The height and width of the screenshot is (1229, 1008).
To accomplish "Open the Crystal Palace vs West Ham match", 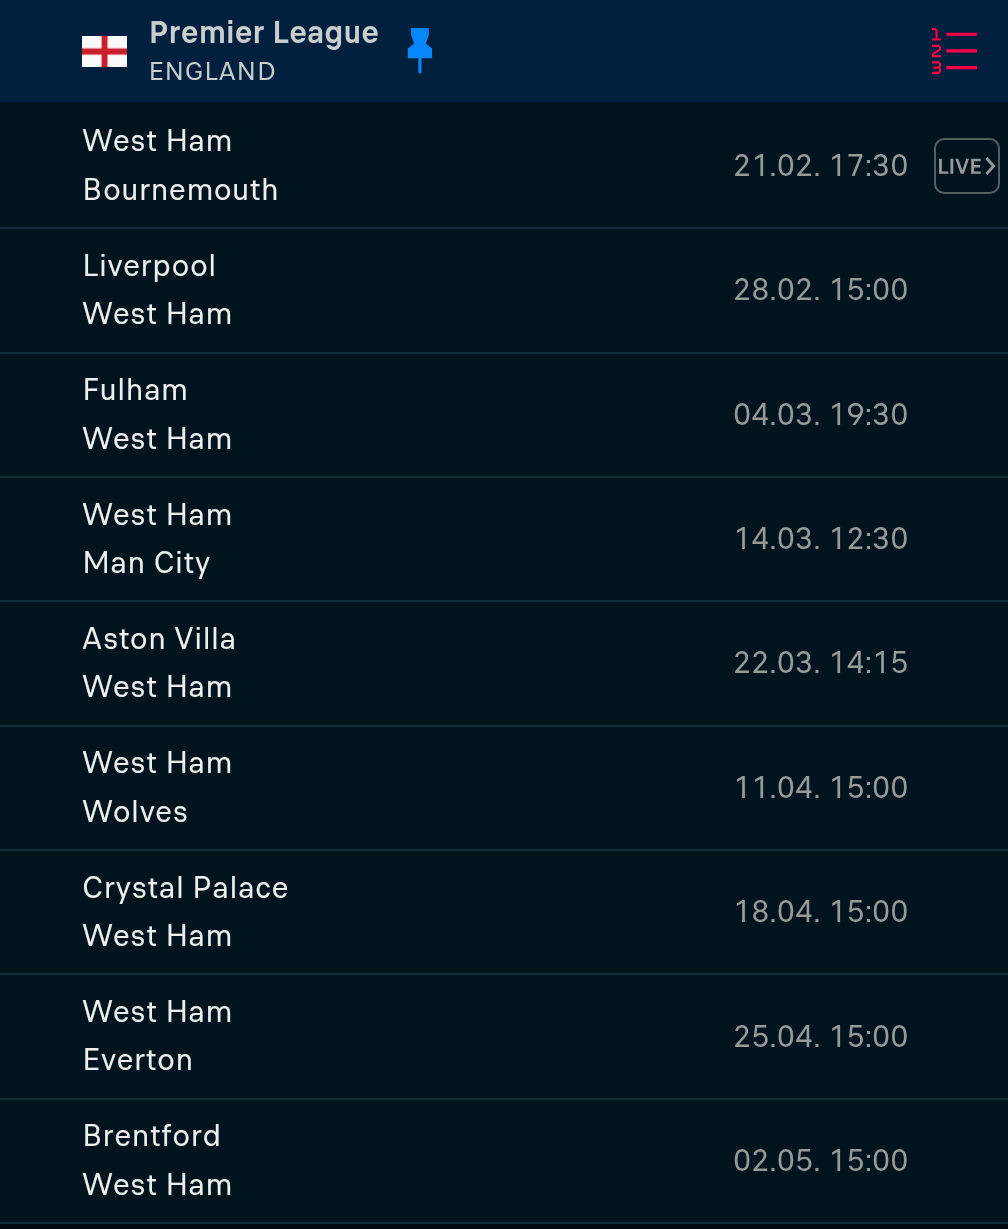I will (504, 912).
